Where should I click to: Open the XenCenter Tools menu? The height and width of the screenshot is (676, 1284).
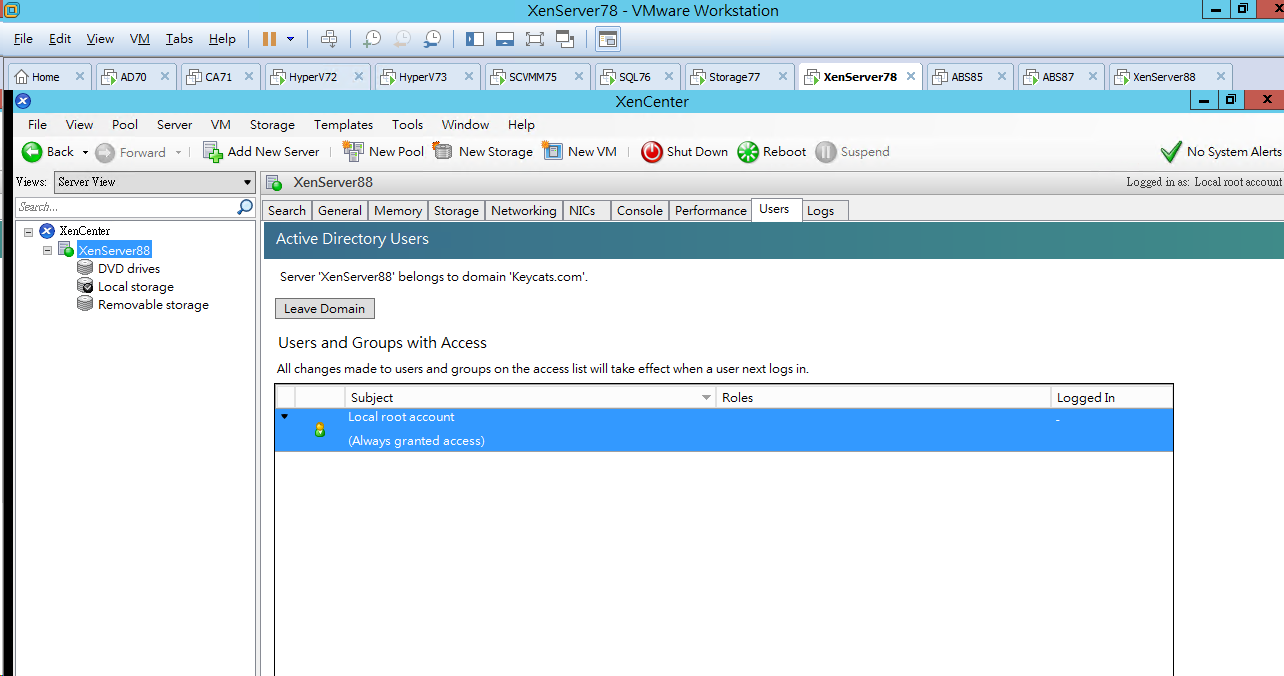[407, 125]
